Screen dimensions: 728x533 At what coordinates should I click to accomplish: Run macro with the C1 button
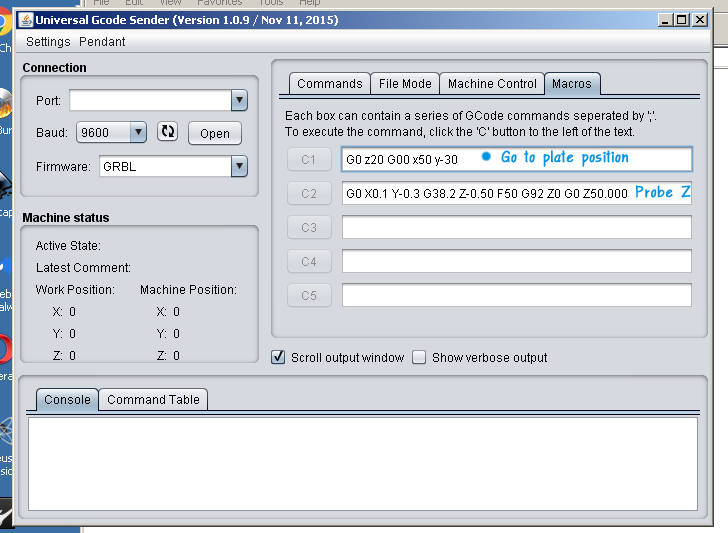pyautogui.click(x=309, y=159)
